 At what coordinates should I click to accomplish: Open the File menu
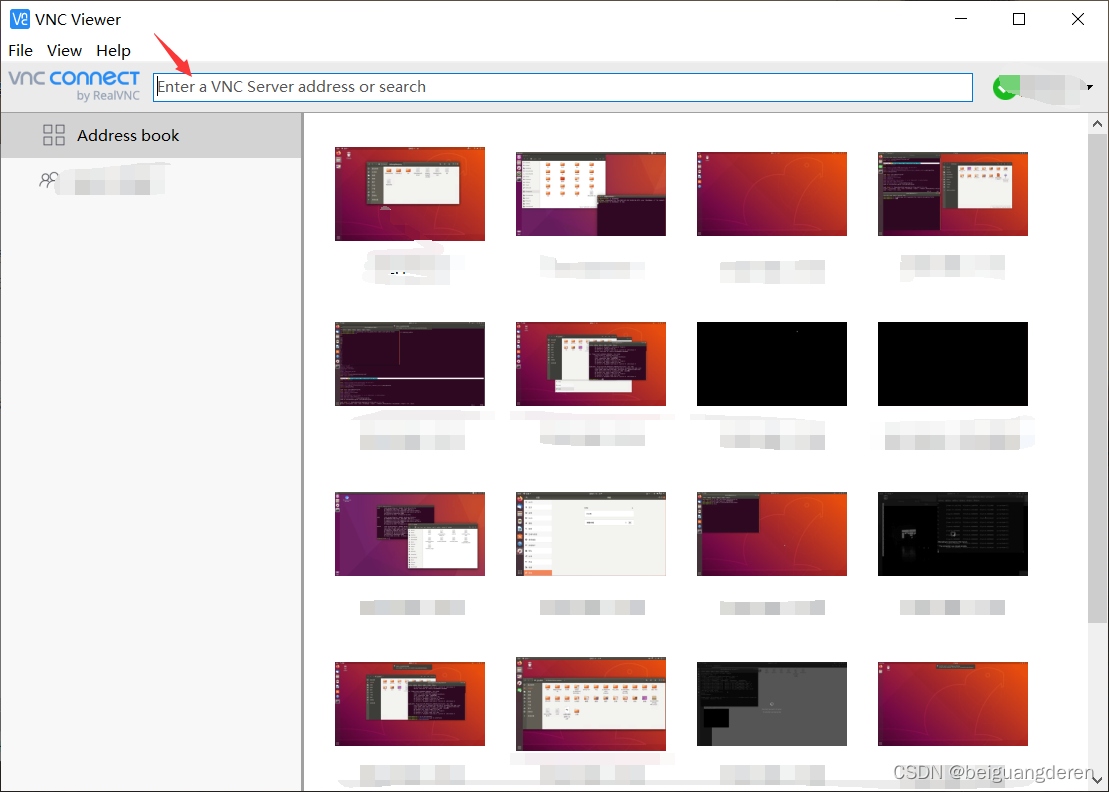point(21,51)
